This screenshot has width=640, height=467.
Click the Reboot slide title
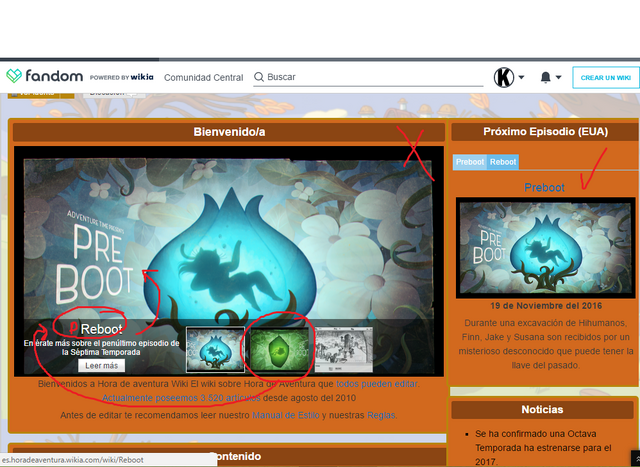(x=102, y=329)
